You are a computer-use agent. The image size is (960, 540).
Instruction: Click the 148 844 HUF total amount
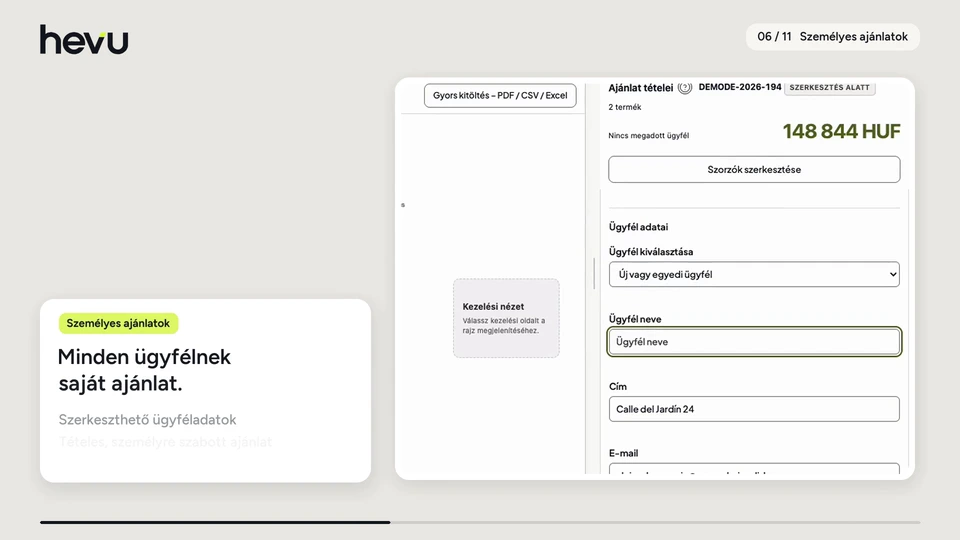[841, 131]
